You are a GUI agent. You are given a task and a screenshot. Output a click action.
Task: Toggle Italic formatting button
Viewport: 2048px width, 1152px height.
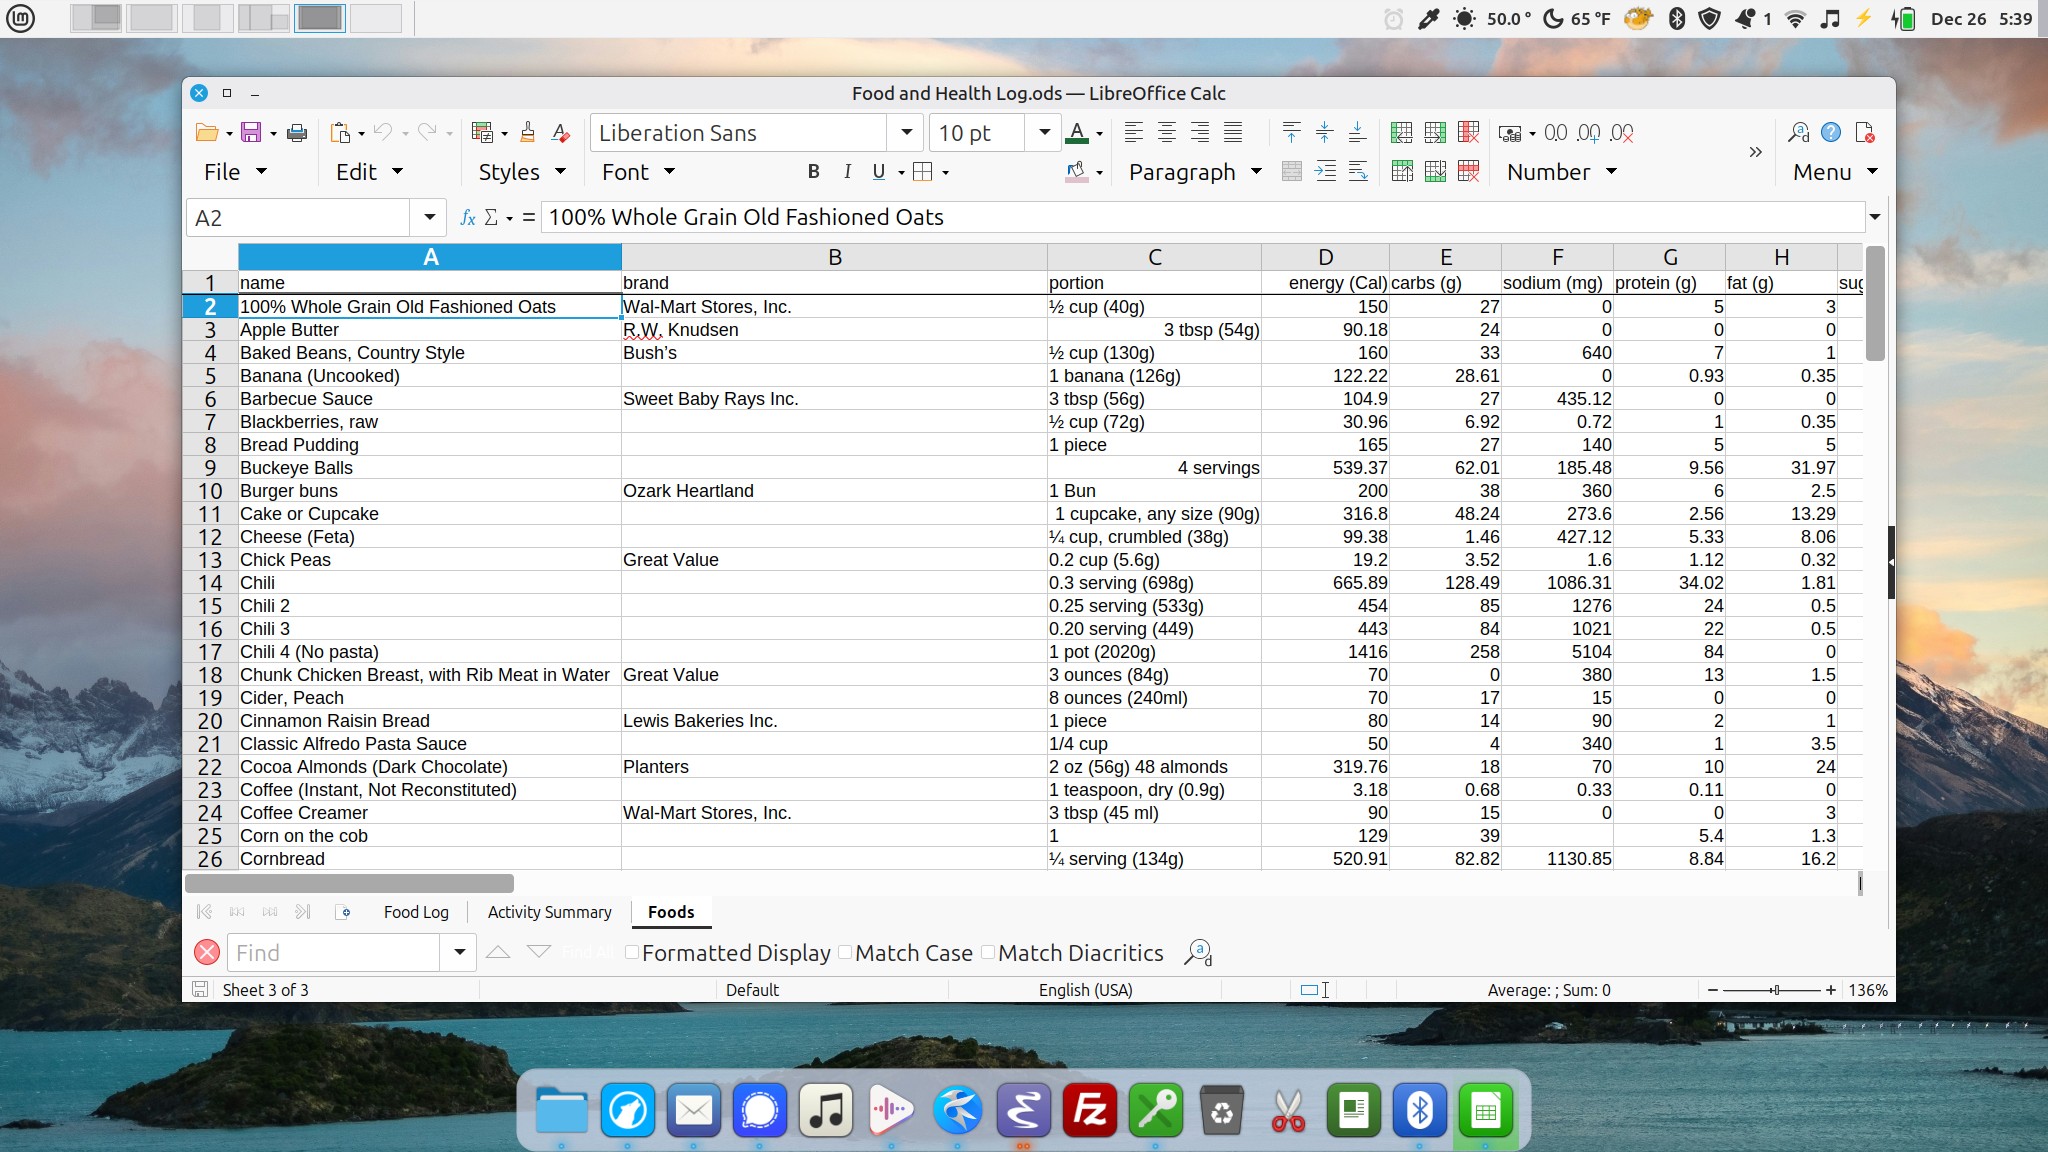(847, 172)
